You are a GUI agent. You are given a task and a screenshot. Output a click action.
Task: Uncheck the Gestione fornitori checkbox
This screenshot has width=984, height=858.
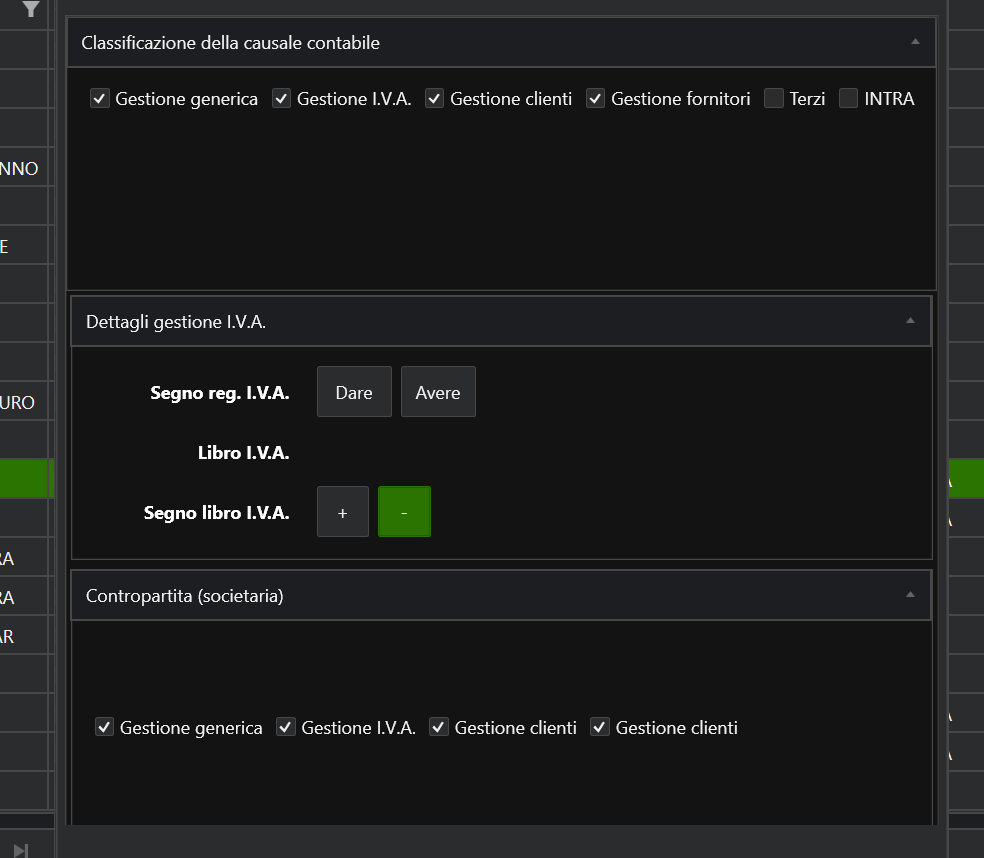point(595,99)
